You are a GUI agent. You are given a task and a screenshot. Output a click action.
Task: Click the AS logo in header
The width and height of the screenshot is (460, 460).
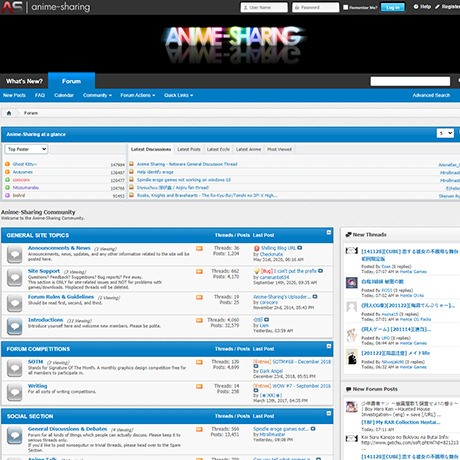pyautogui.click(x=12, y=7)
